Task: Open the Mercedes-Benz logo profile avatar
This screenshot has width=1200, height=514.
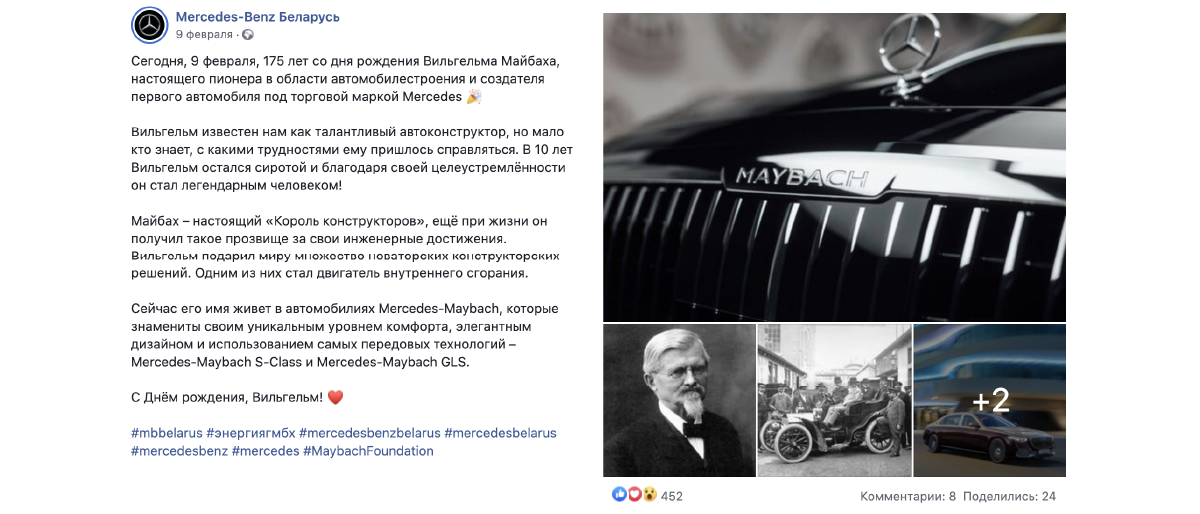Action: 149,25
